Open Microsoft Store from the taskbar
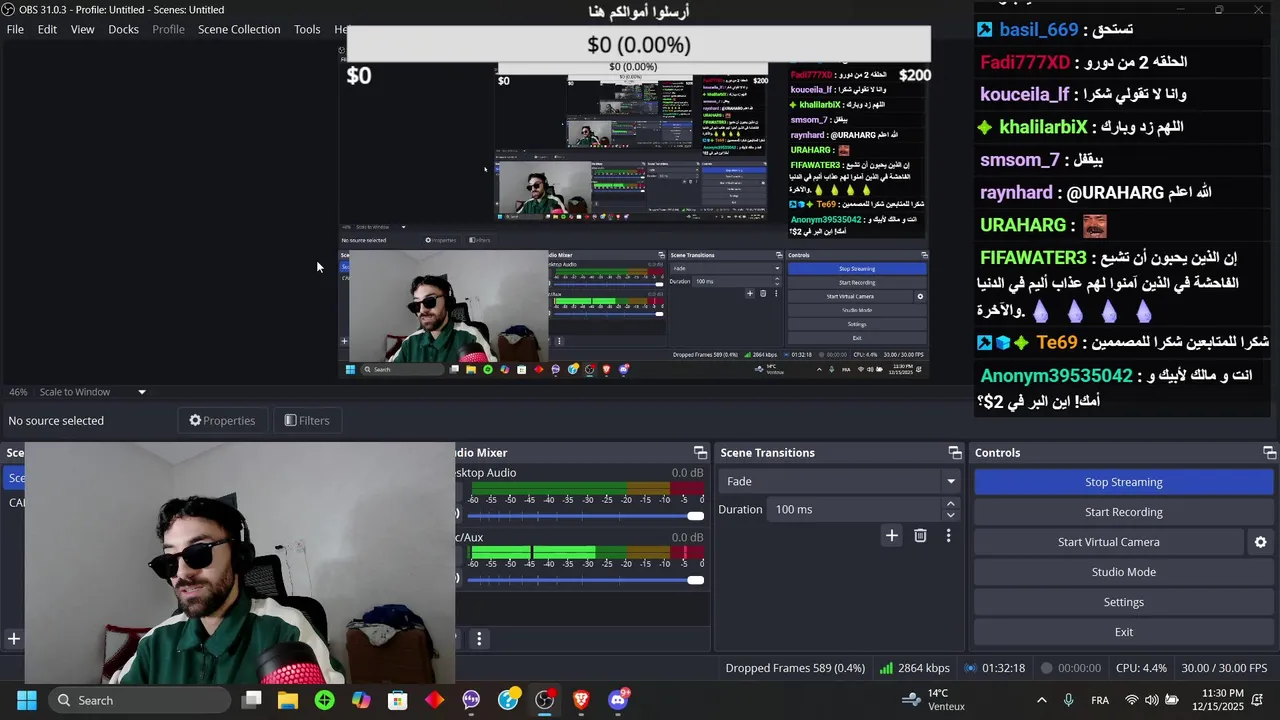The width and height of the screenshot is (1280, 720). 398,700
